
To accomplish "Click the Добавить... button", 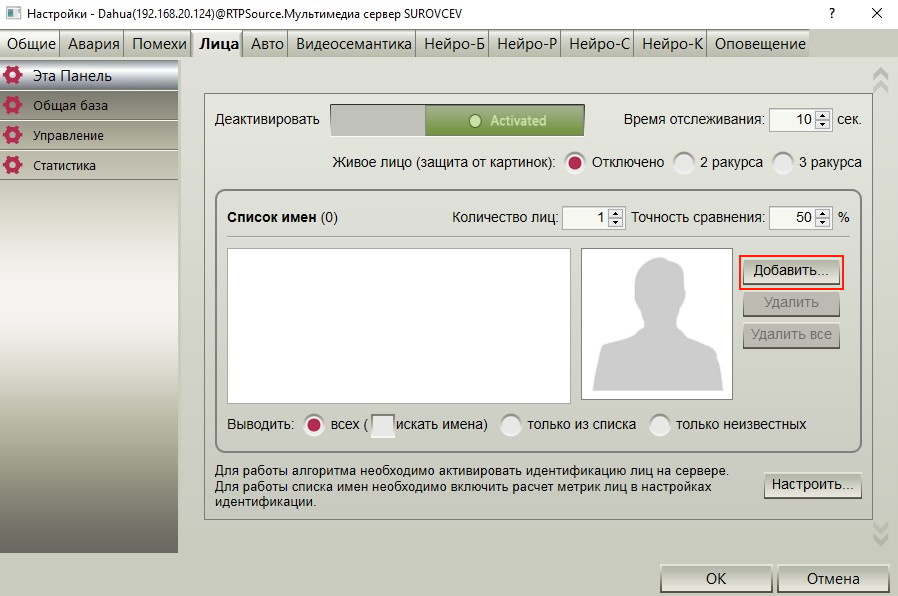I will (x=791, y=271).
